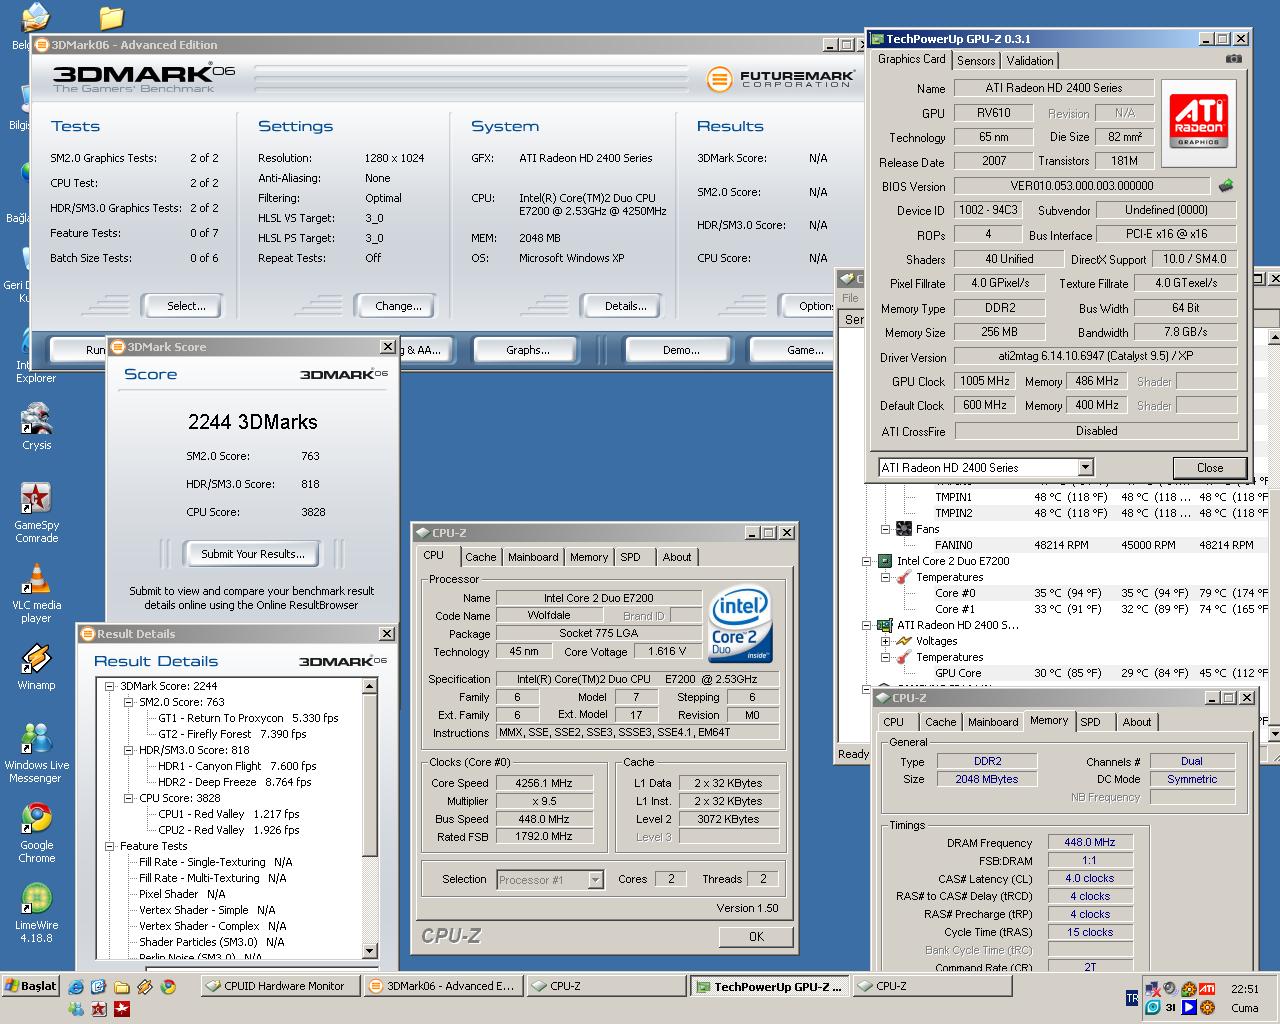This screenshot has width=1280, height=1024.
Task: Collapse the CPU Score: 3828 node
Action: click(x=129, y=798)
